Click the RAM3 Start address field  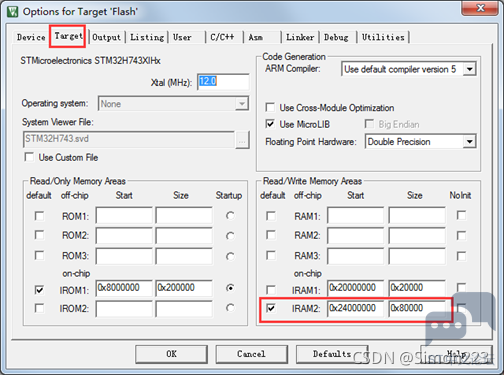pos(355,256)
